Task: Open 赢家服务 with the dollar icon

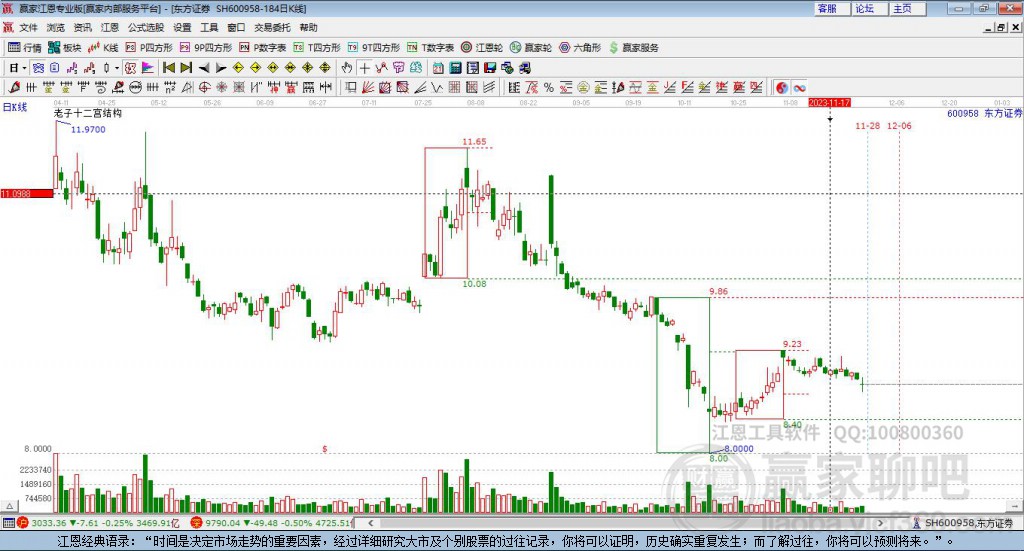Action: [634, 48]
